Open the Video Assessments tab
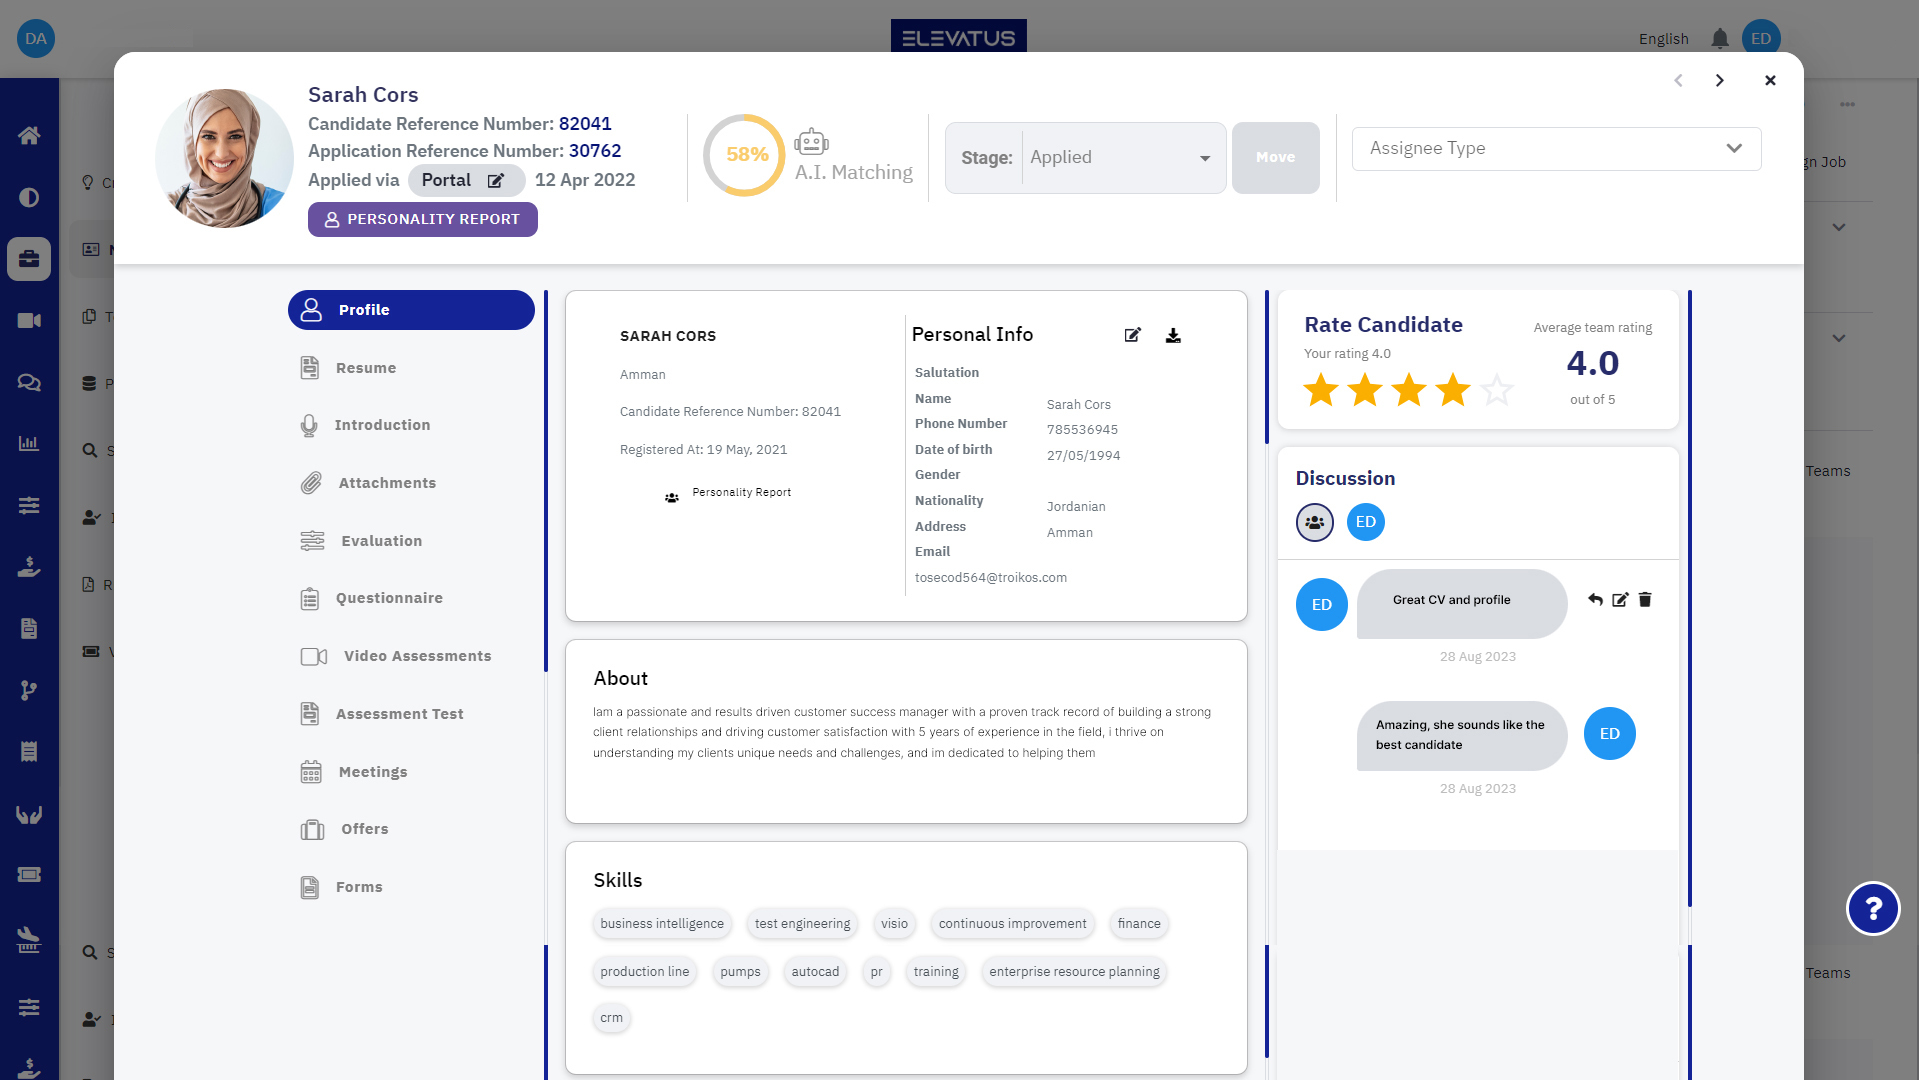This screenshot has height=1080, width=1920. click(x=417, y=656)
